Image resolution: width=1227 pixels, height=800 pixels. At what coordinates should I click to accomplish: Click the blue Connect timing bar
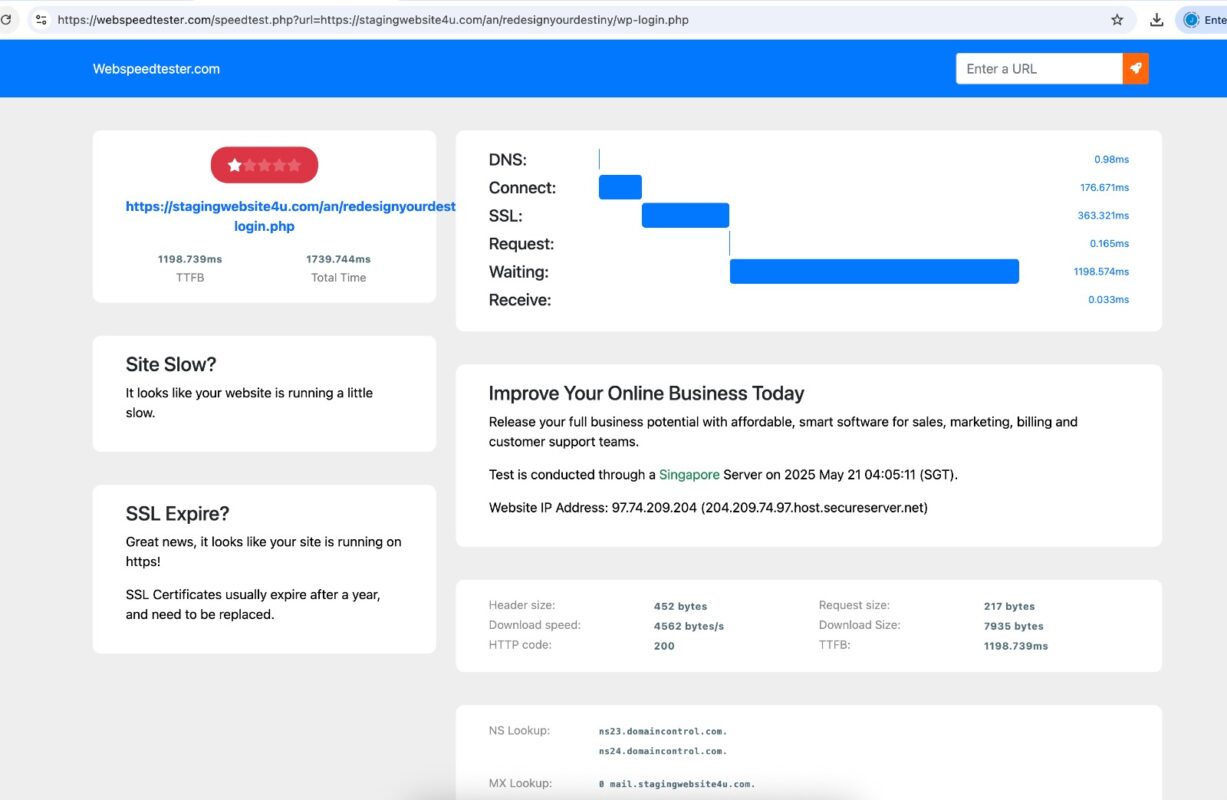point(620,188)
